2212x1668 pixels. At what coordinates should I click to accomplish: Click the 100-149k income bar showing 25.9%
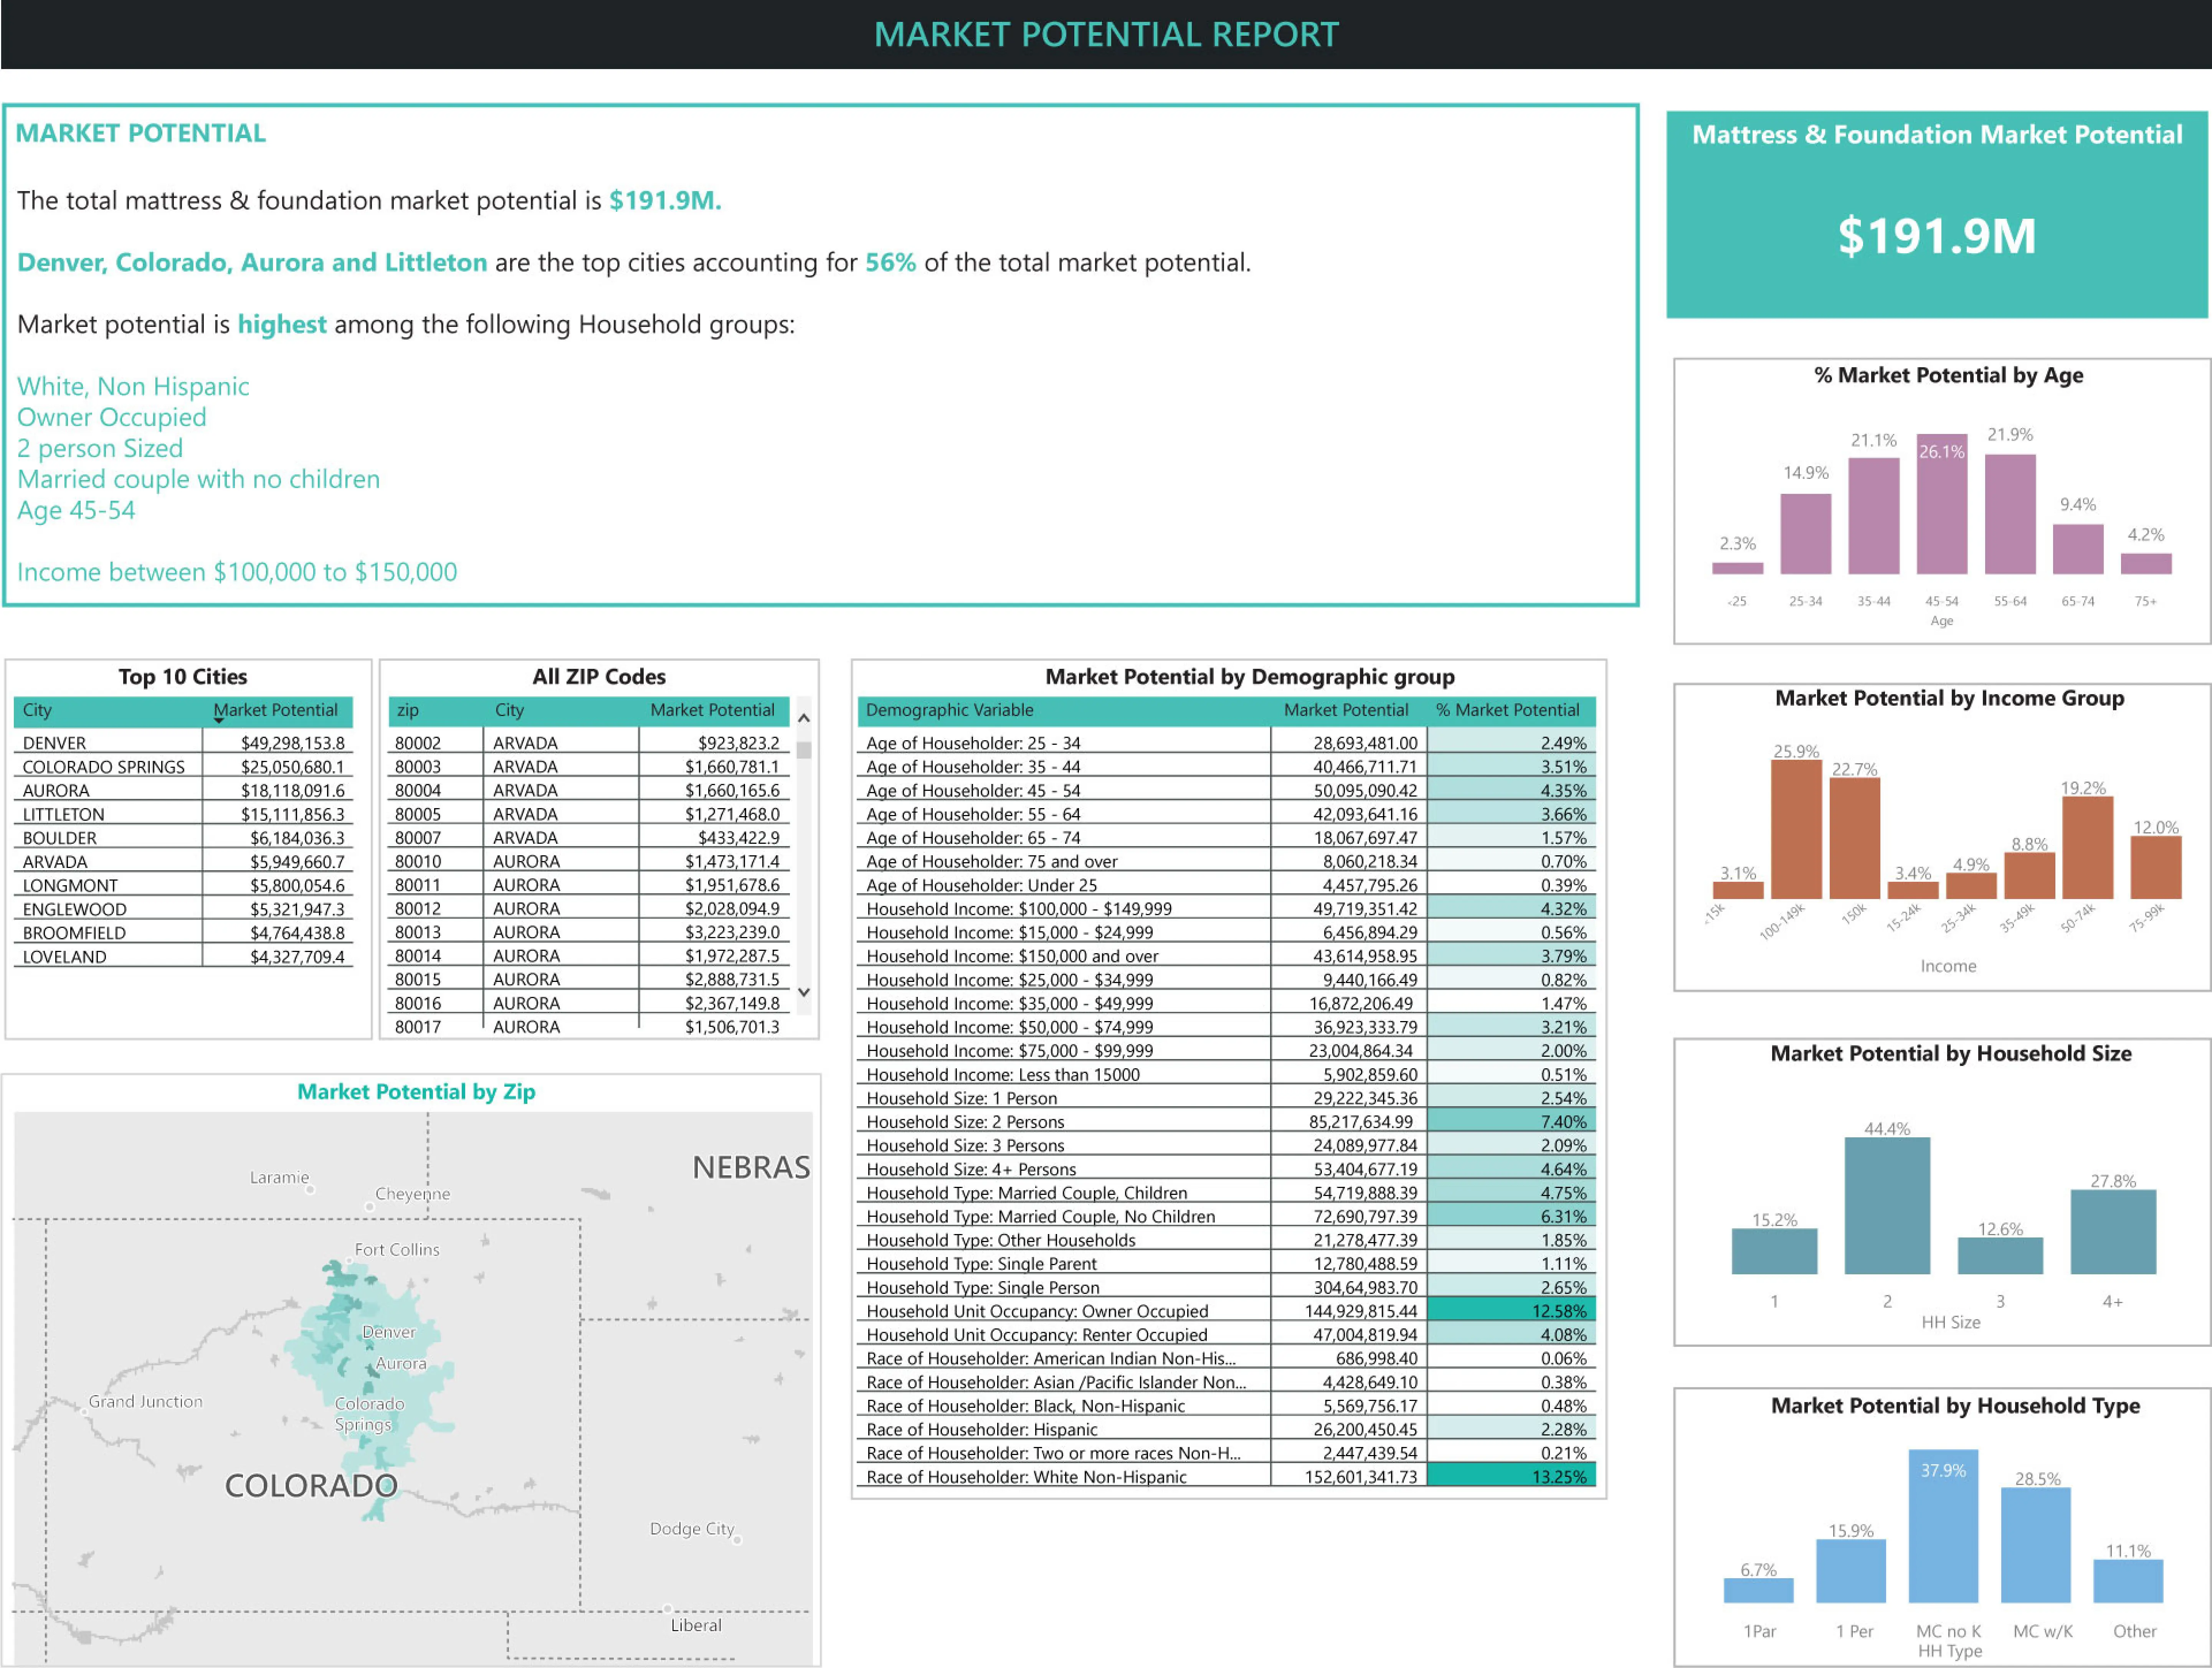coord(1796,829)
